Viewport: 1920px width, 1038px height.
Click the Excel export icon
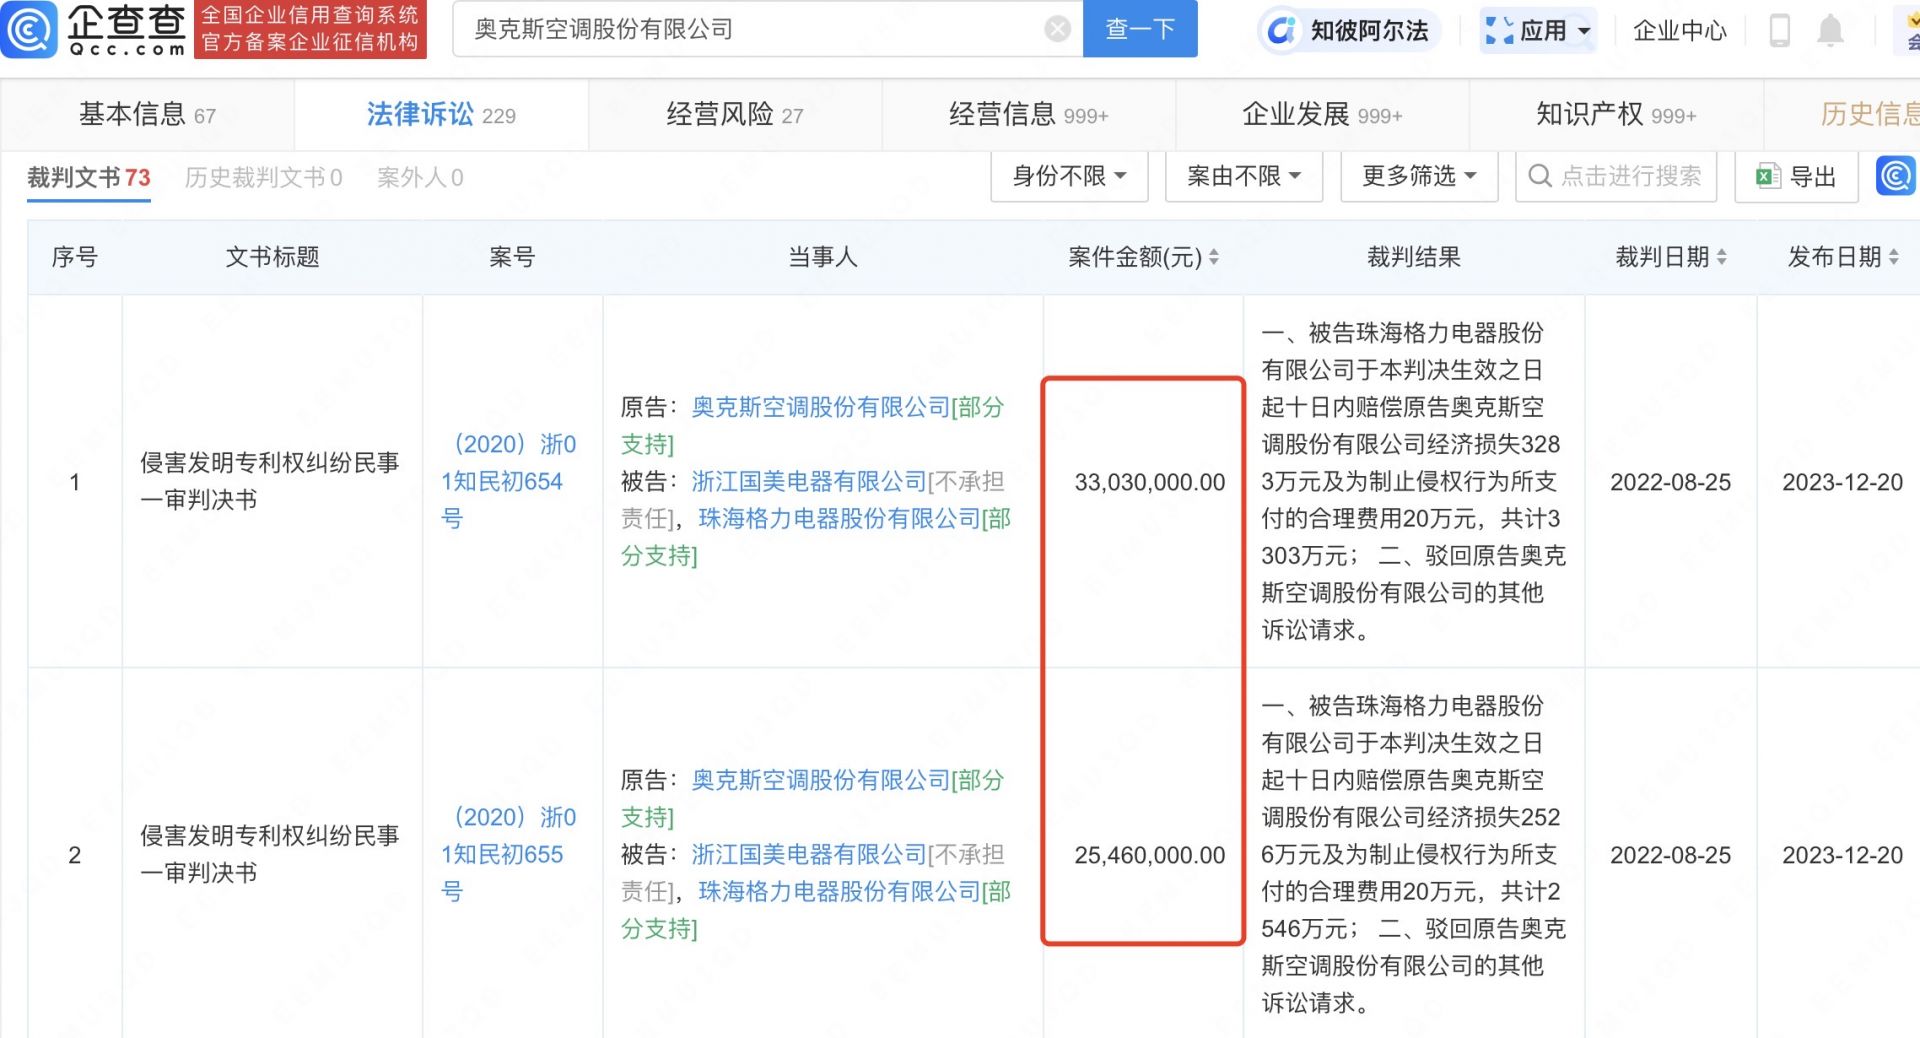1768,177
